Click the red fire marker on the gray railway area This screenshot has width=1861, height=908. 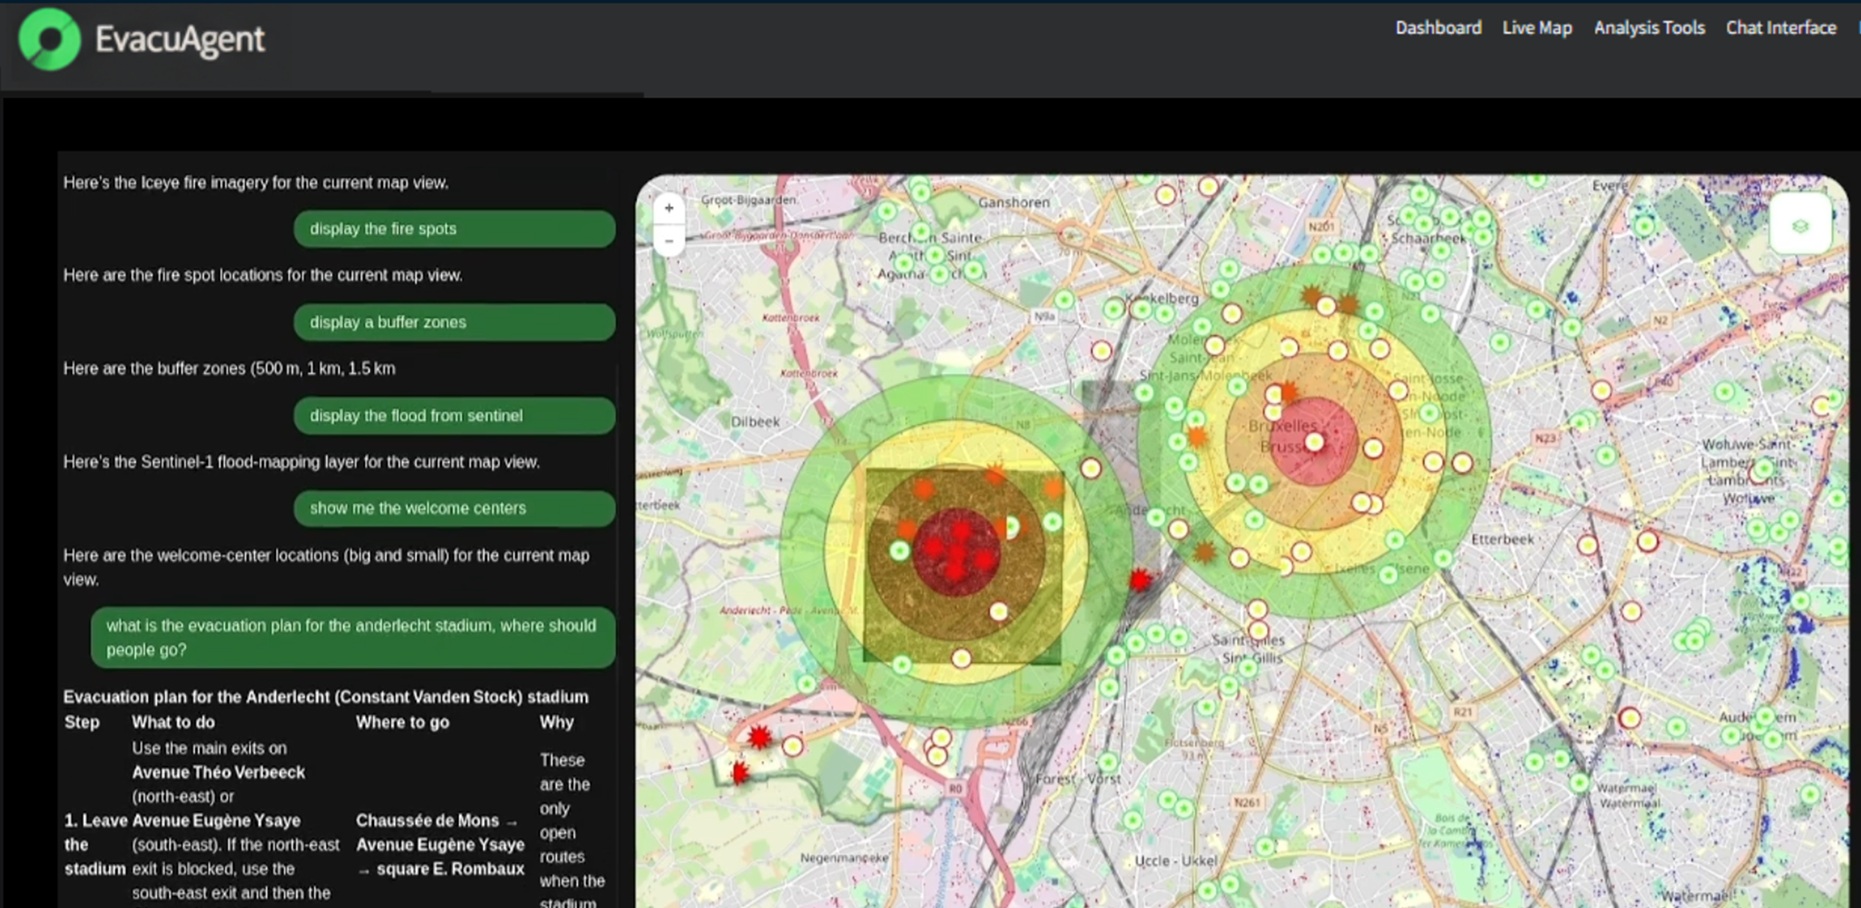[1140, 579]
